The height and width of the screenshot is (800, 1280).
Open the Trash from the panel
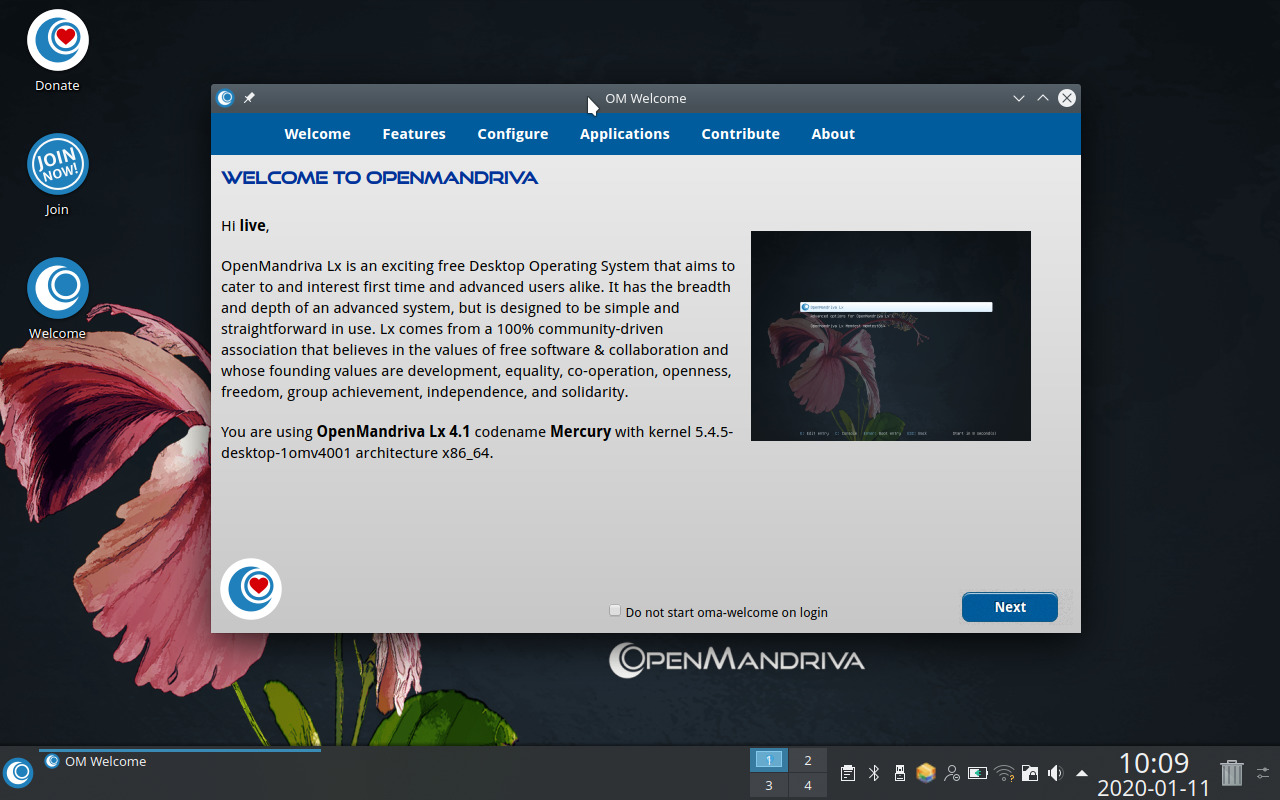click(1230, 772)
